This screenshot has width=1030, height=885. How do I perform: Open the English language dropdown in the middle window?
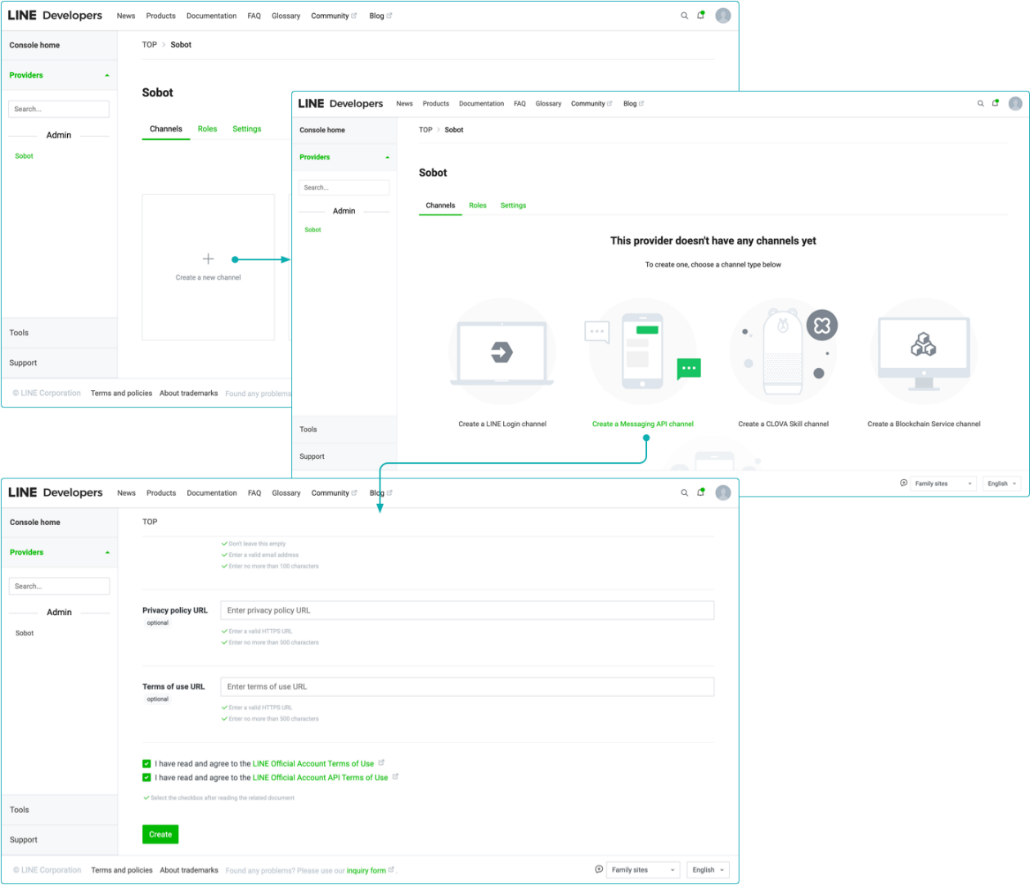coord(1002,484)
